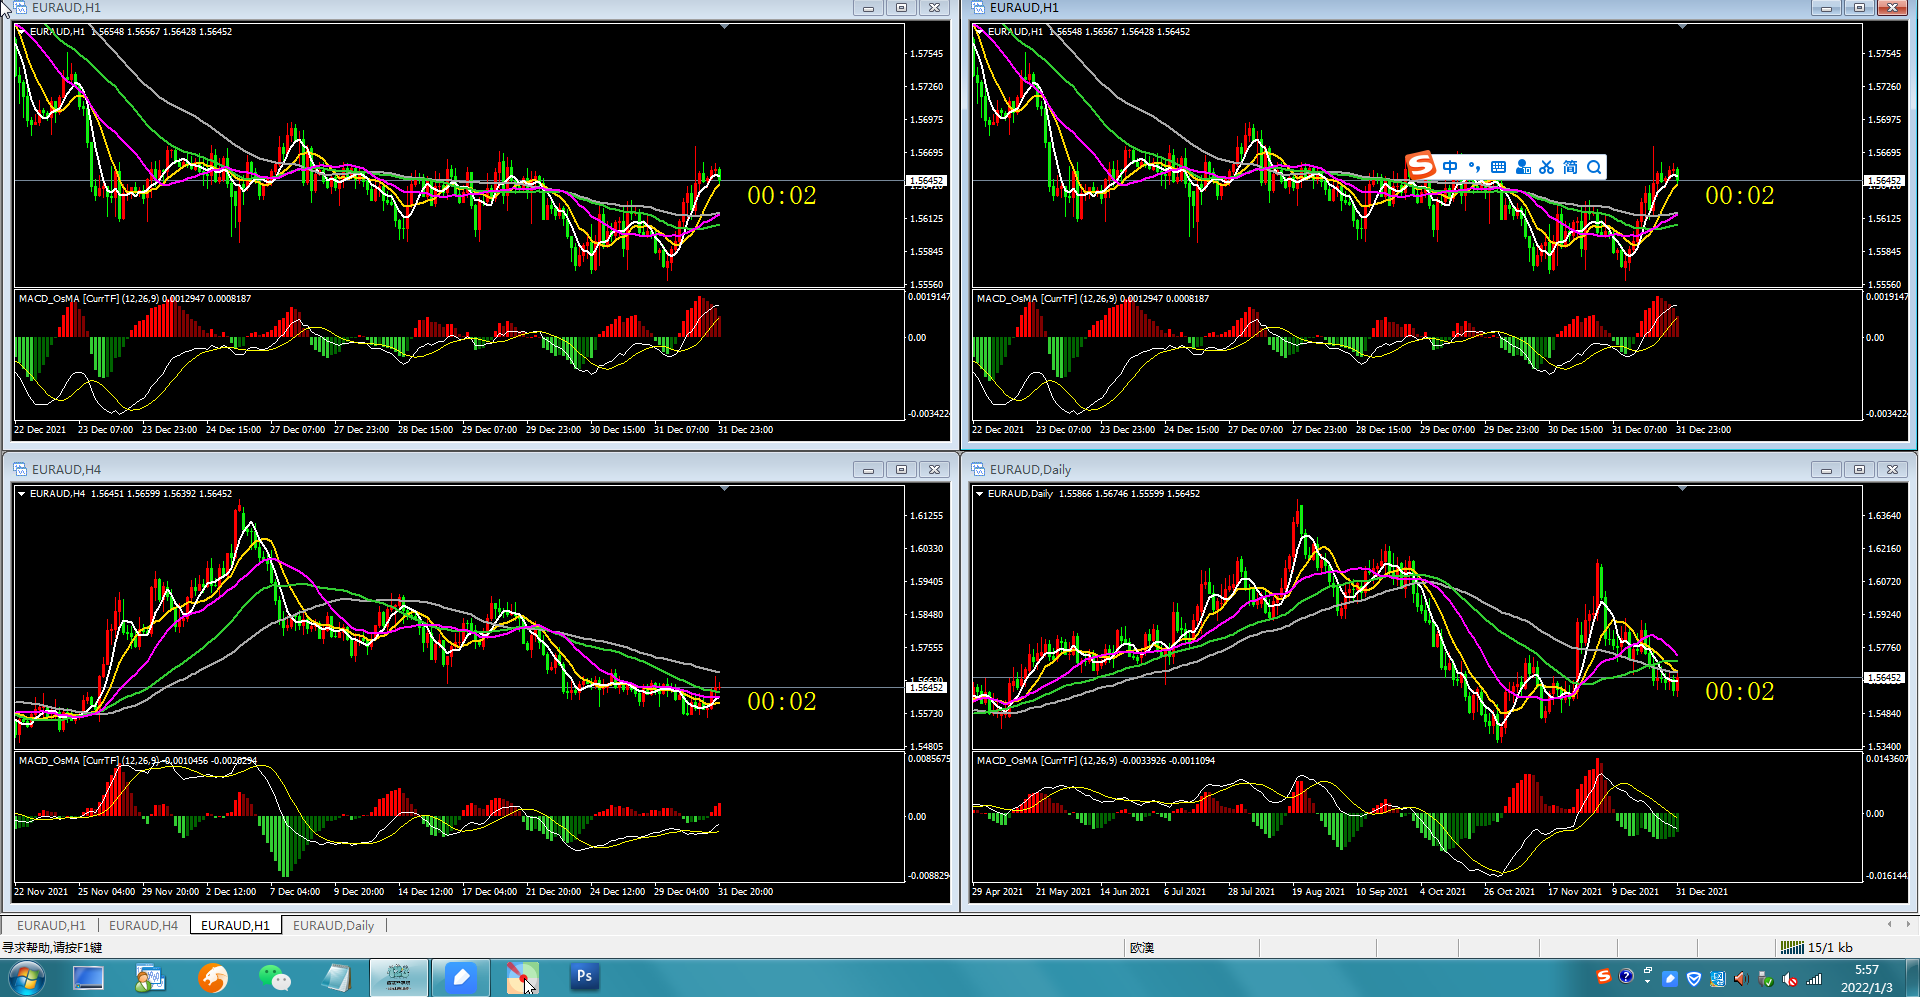Open the monitor/desktop taskbar icon
Image resolution: width=1920 pixels, height=997 pixels.
pos(88,977)
